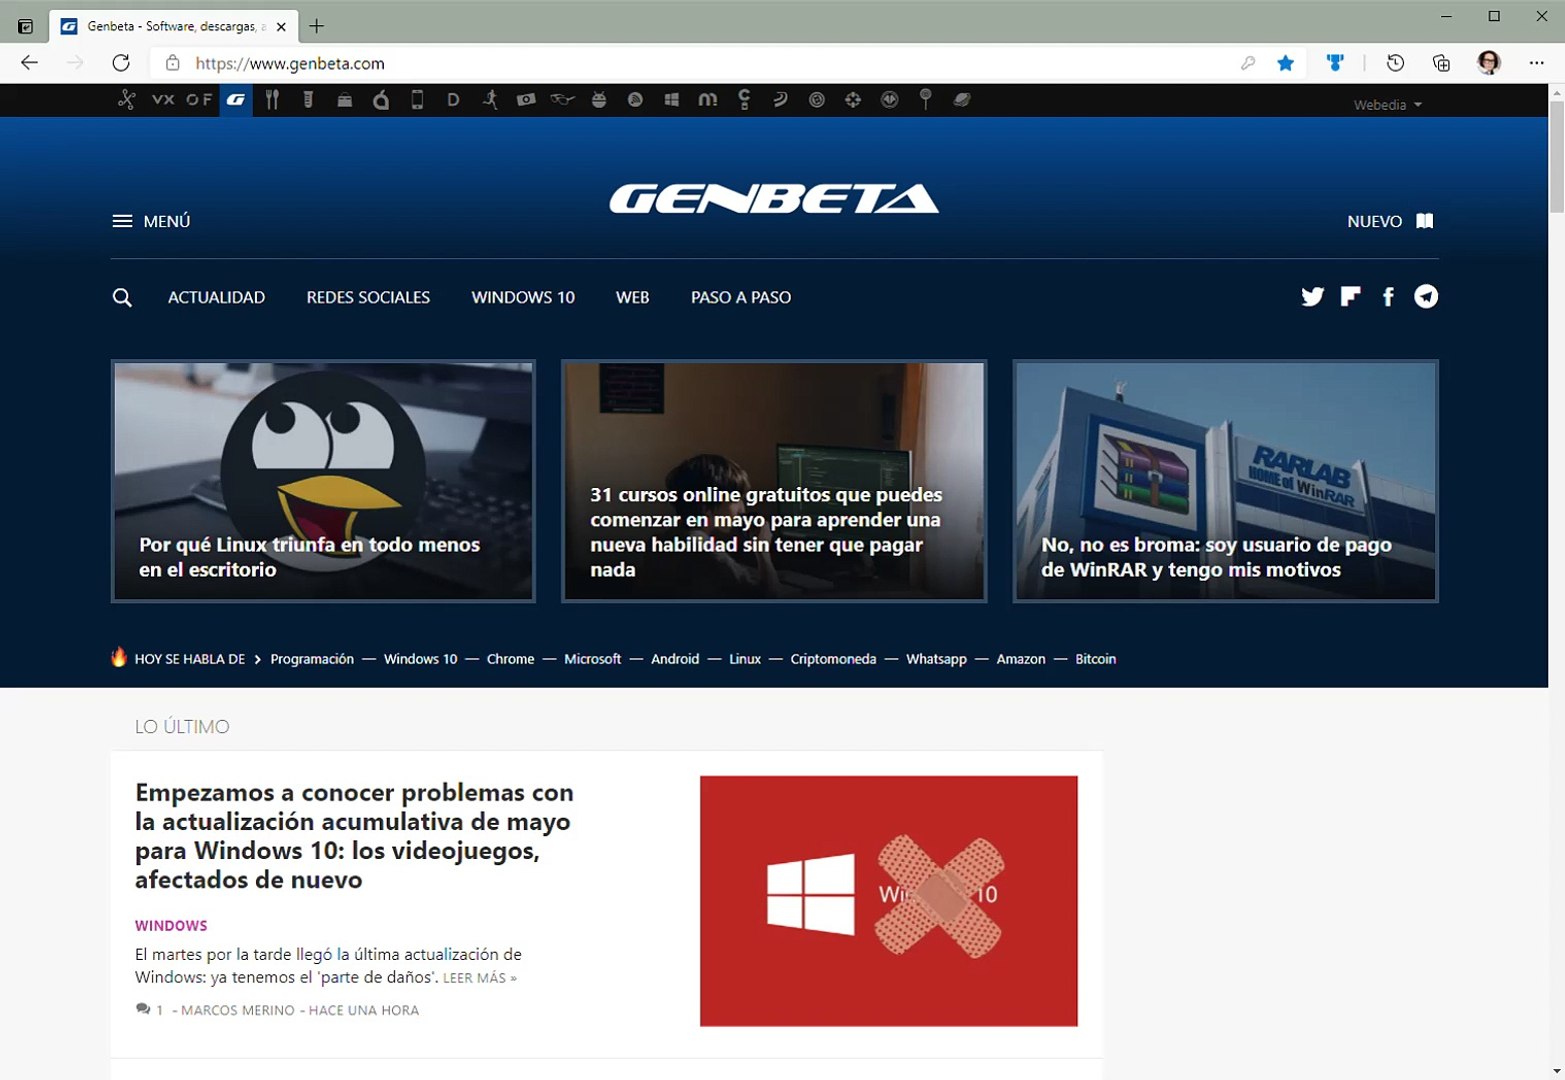The width and height of the screenshot is (1565, 1080).
Task: Open the Whatsapp trending topic
Action: tap(936, 659)
